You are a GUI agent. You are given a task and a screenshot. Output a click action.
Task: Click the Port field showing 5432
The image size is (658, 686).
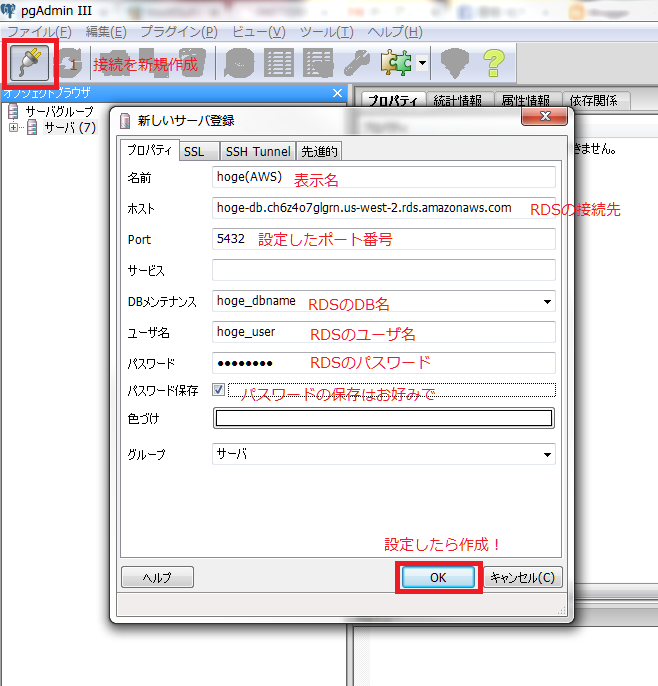click(384, 239)
